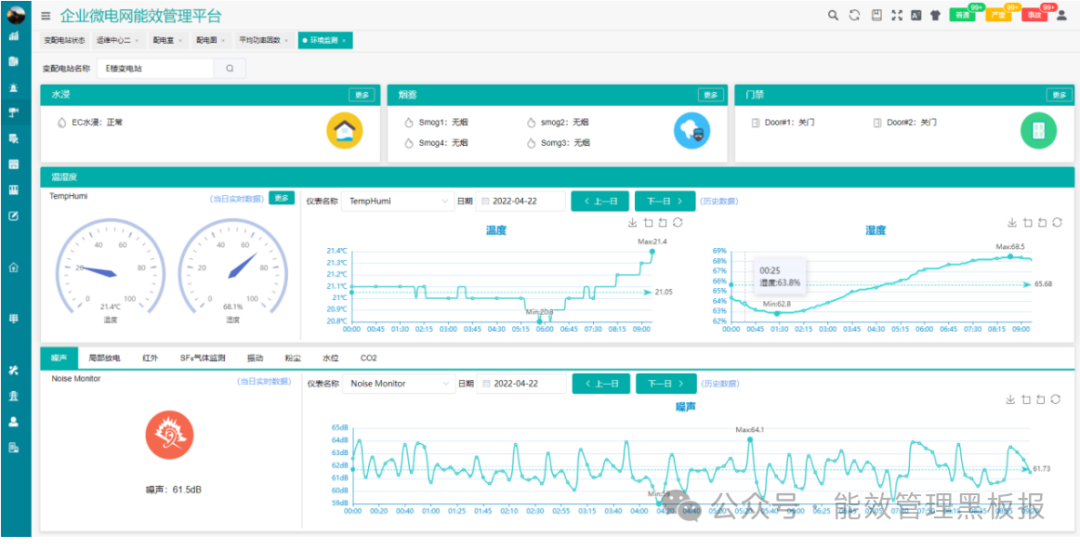
Task: Open the alarm bell icon in sidebar
Action: click(x=13, y=87)
